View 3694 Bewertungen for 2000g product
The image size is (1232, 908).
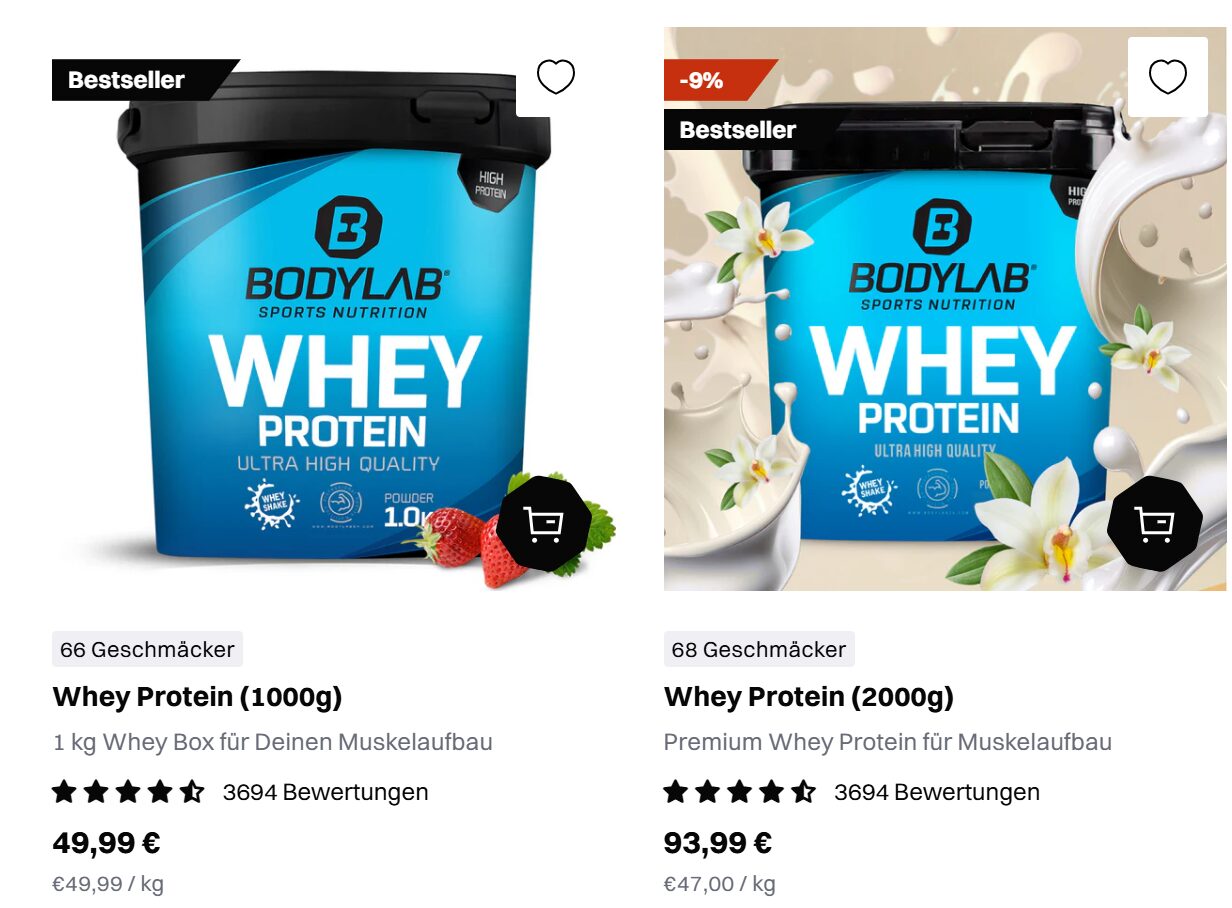937,793
